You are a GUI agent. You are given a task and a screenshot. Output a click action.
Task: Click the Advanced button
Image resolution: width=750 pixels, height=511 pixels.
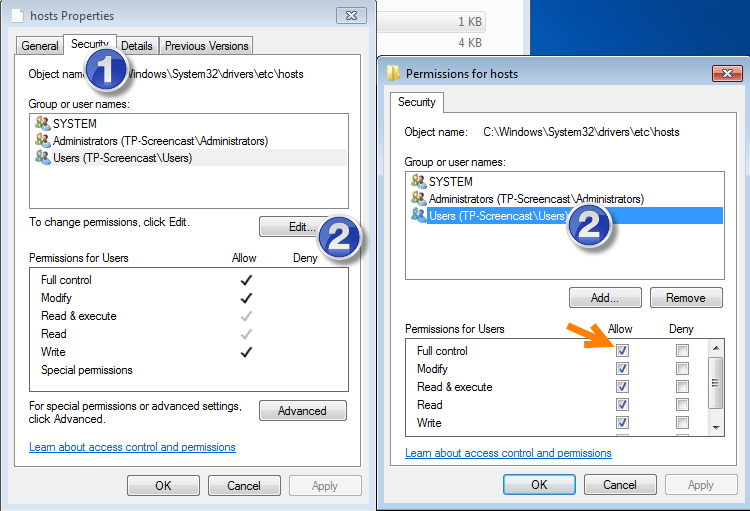(x=302, y=411)
